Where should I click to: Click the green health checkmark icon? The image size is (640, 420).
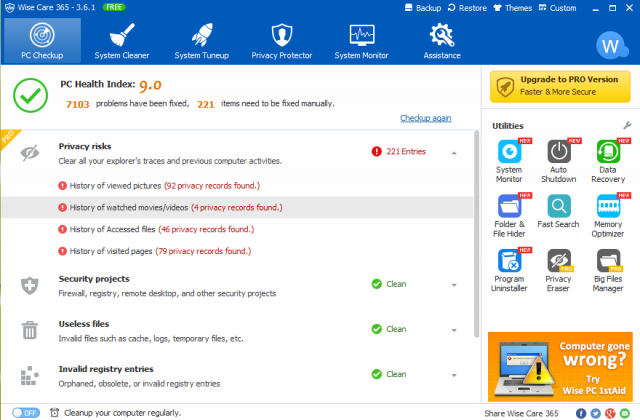point(30,95)
